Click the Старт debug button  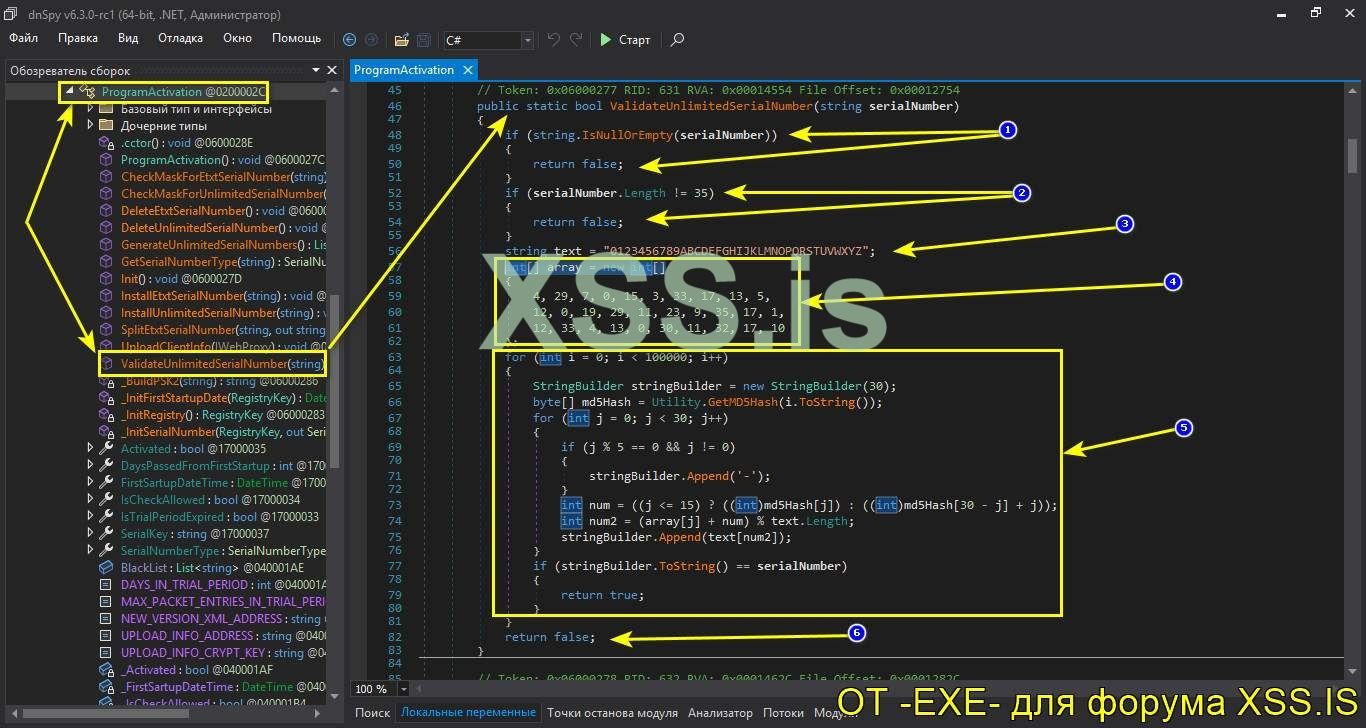[625, 40]
